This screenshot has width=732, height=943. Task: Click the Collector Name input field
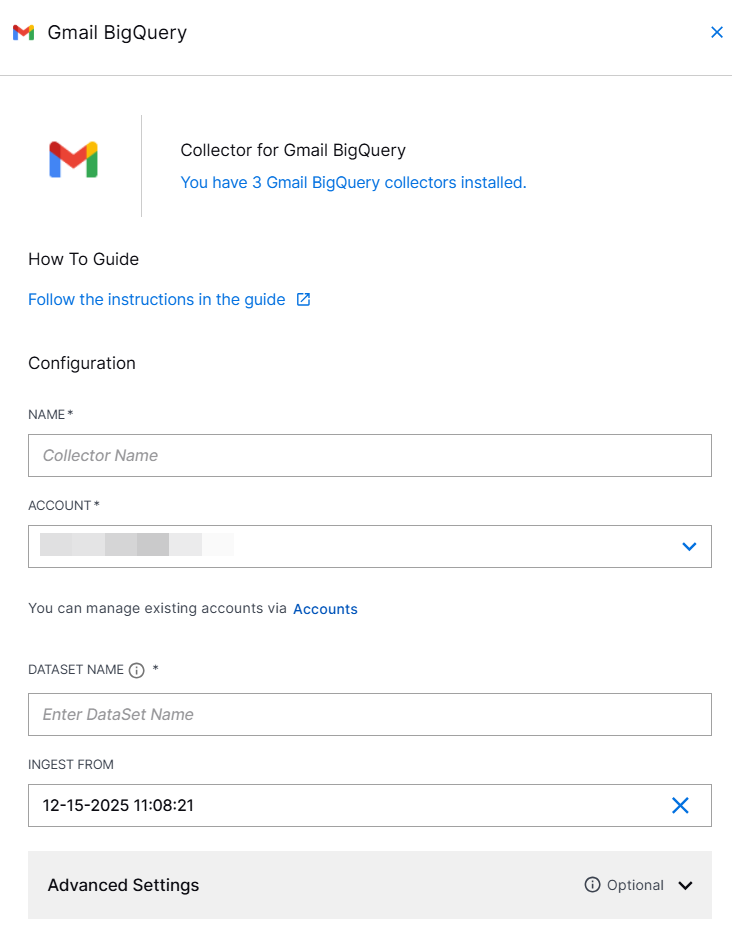coord(370,455)
